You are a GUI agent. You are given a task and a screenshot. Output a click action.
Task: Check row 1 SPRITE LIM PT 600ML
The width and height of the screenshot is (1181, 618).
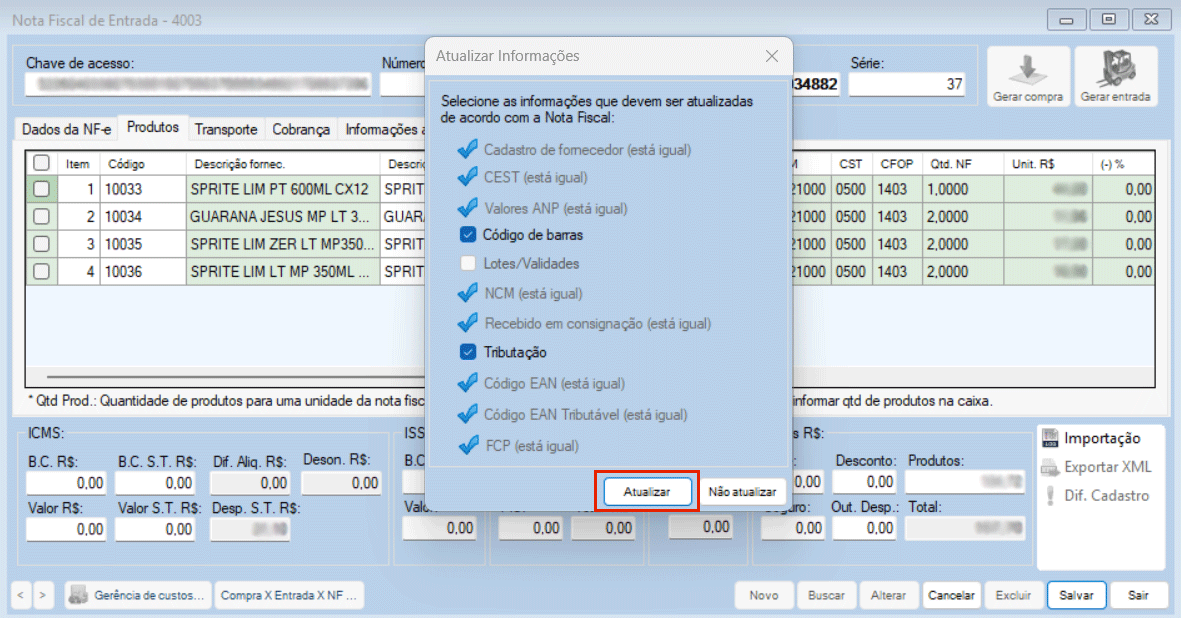[41, 189]
